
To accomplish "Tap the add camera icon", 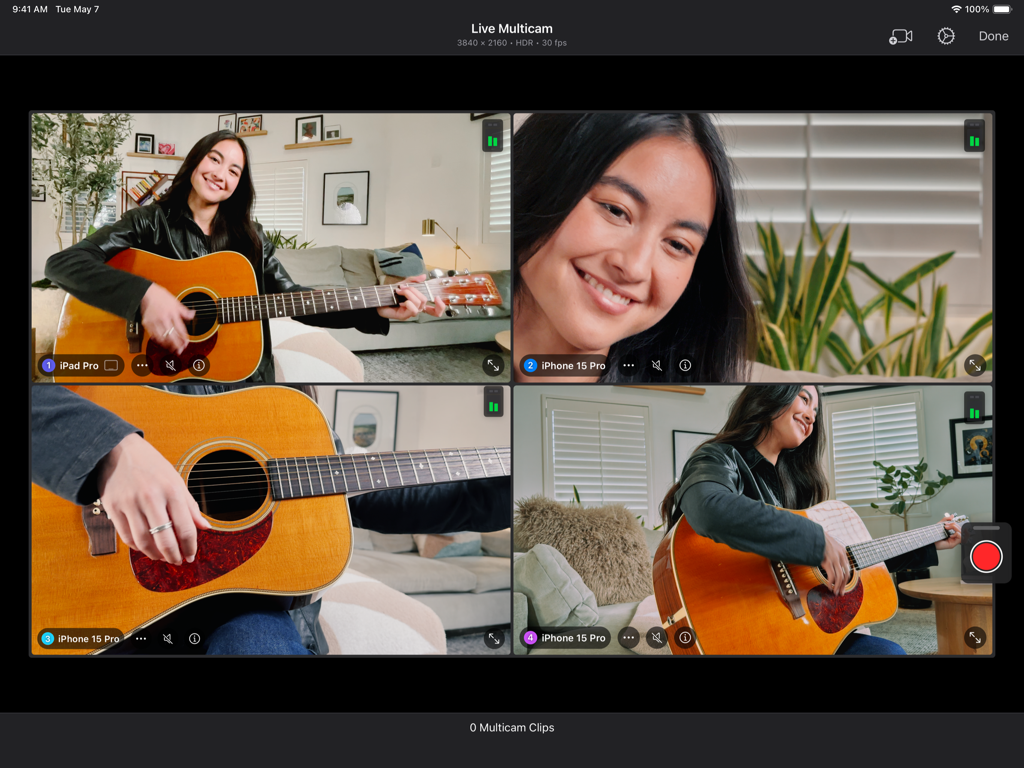I will tap(901, 36).
